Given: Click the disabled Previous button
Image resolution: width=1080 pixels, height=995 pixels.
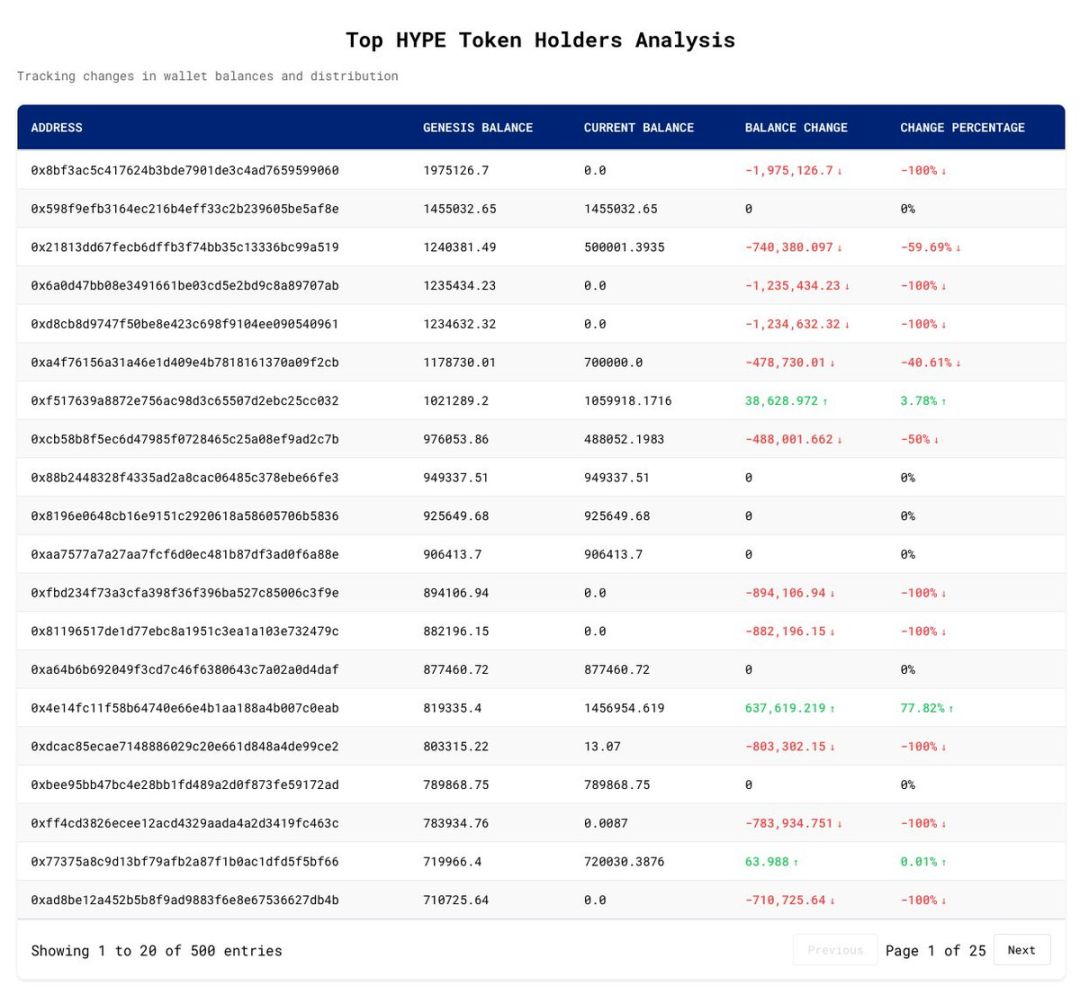Looking at the screenshot, I should [835, 950].
